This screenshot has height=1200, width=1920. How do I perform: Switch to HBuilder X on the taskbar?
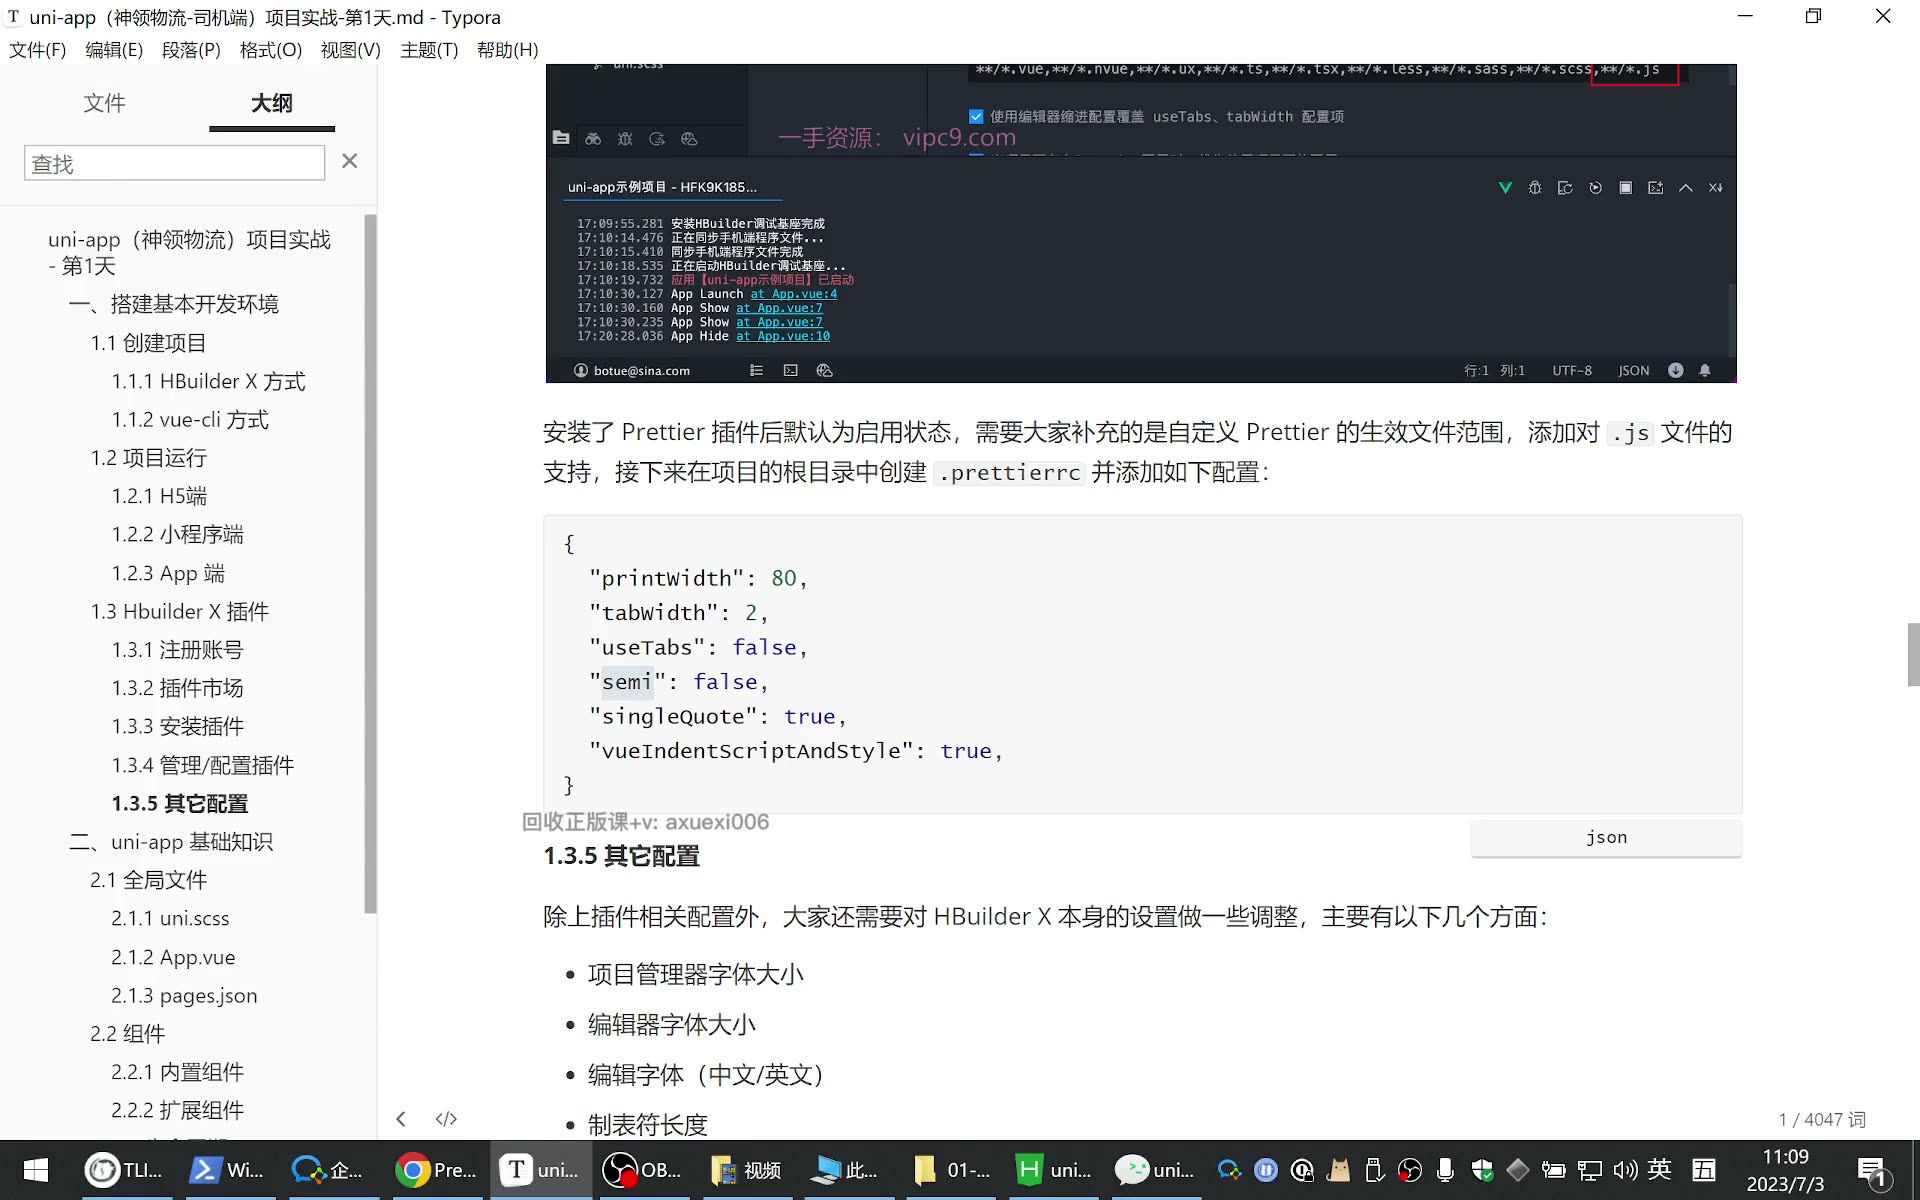1054,1170
